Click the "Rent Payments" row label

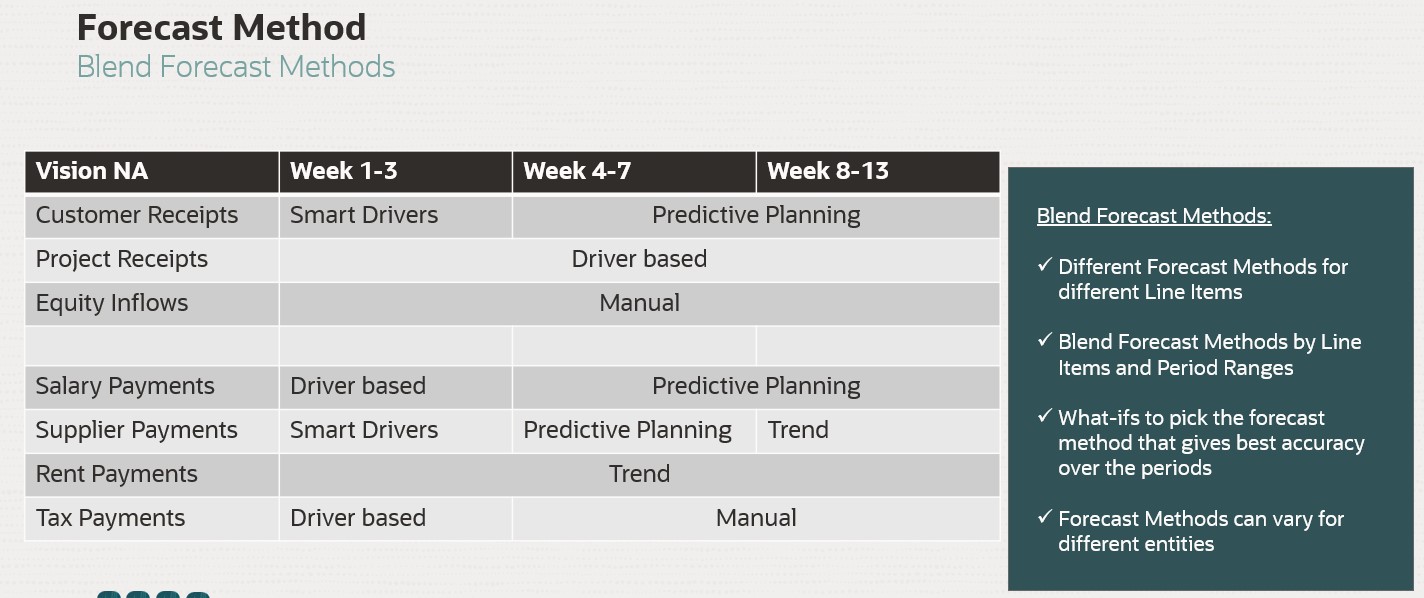[x=117, y=474]
